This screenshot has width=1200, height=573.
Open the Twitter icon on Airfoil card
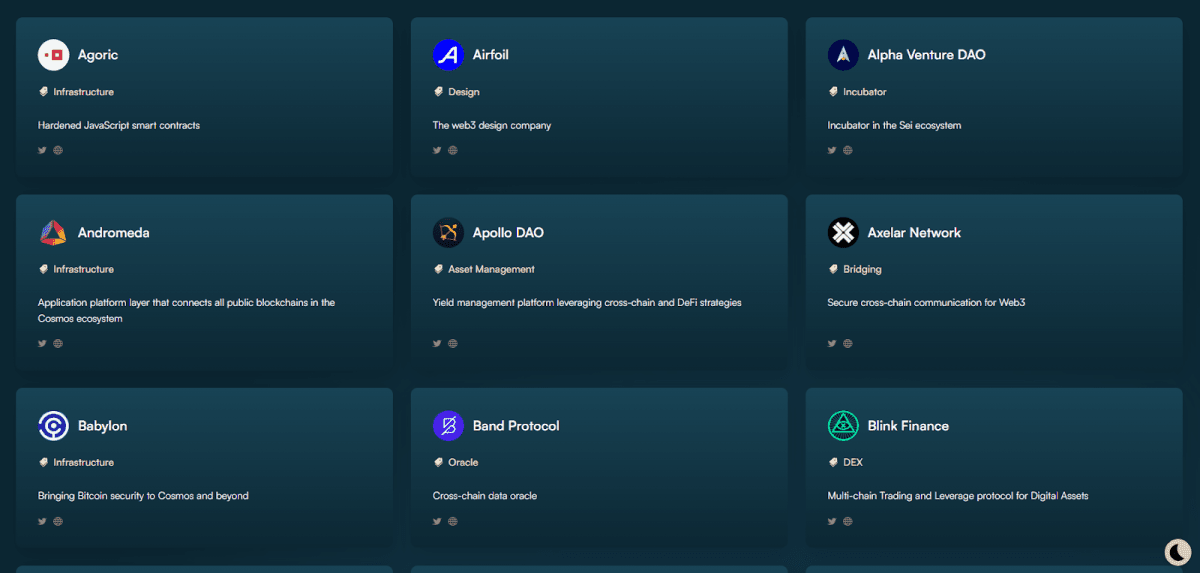coord(437,151)
